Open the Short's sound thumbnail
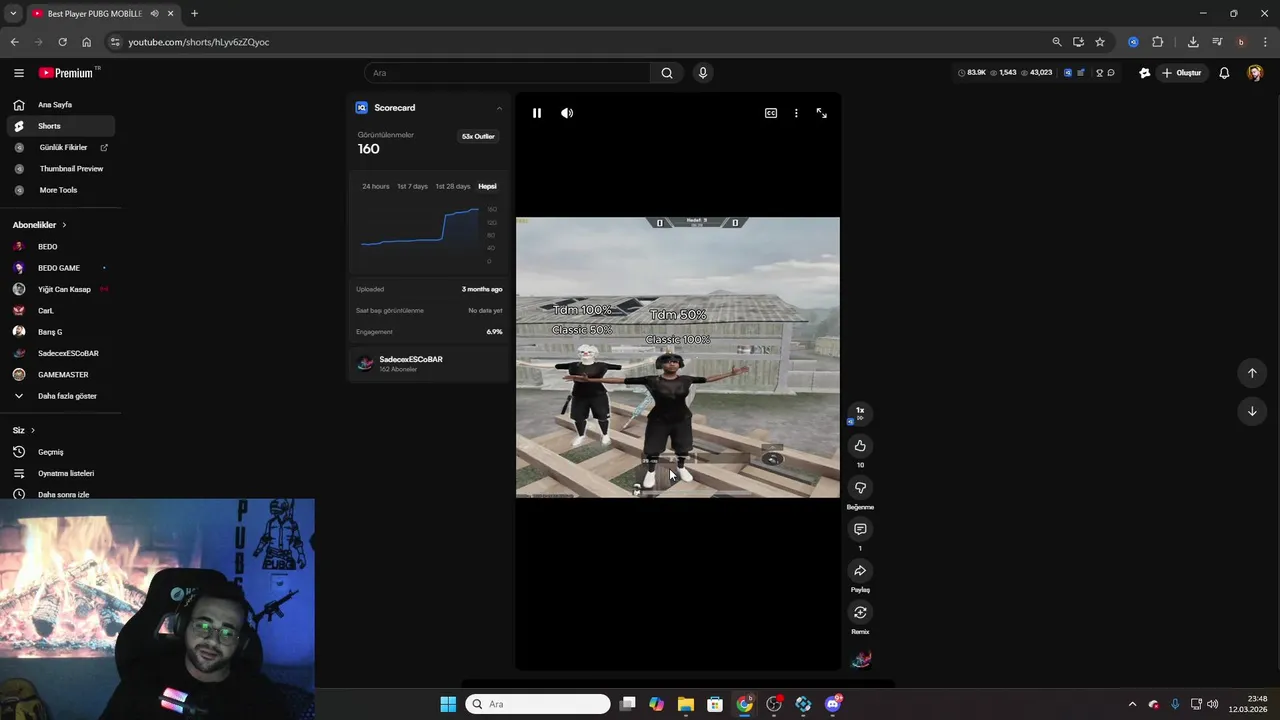The image size is (1280, 720). point(861,659)
